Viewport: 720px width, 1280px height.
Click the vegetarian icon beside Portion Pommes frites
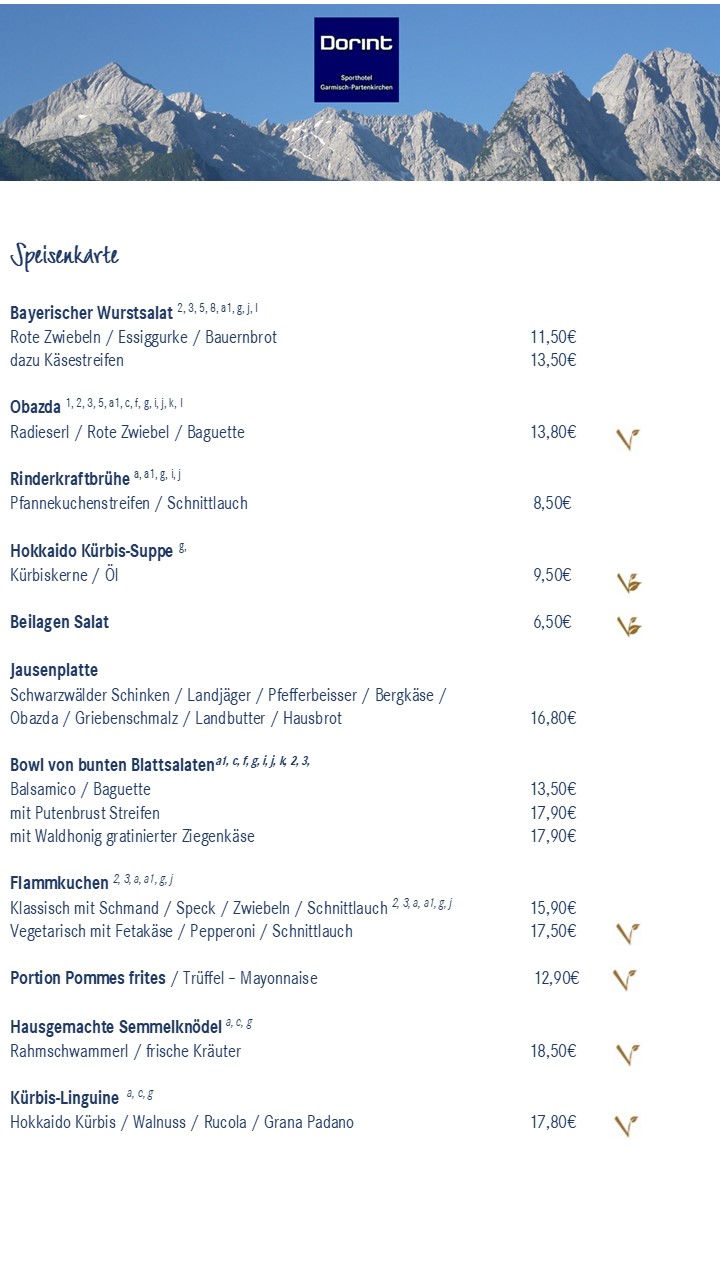click(625, 979)
